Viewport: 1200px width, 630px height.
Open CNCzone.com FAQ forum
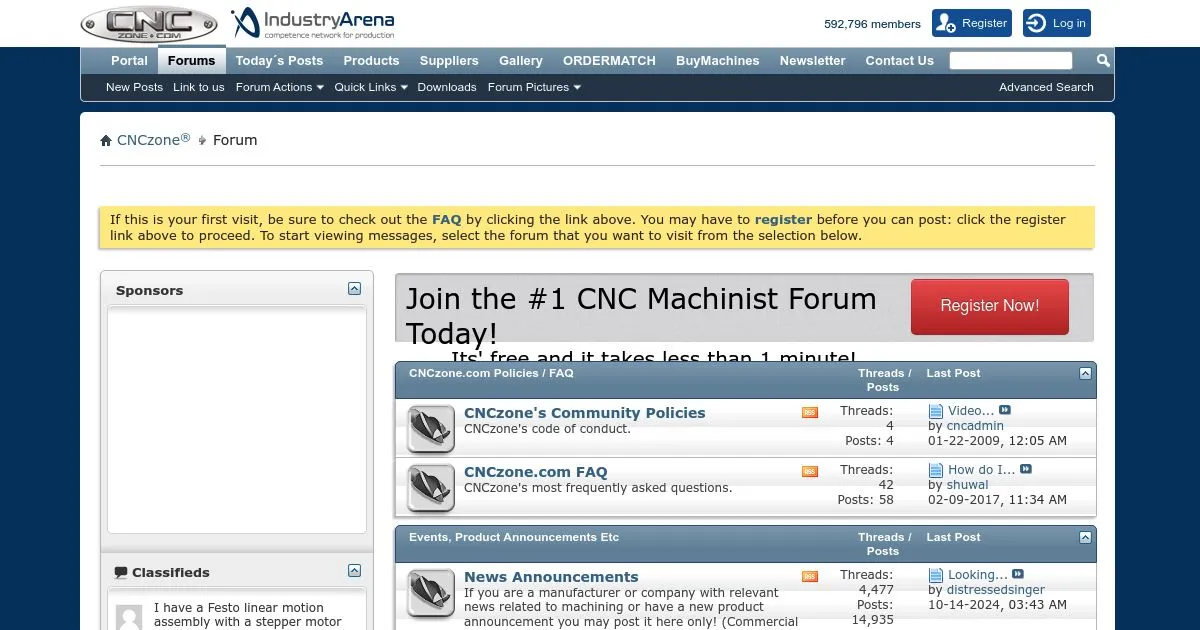536,471
